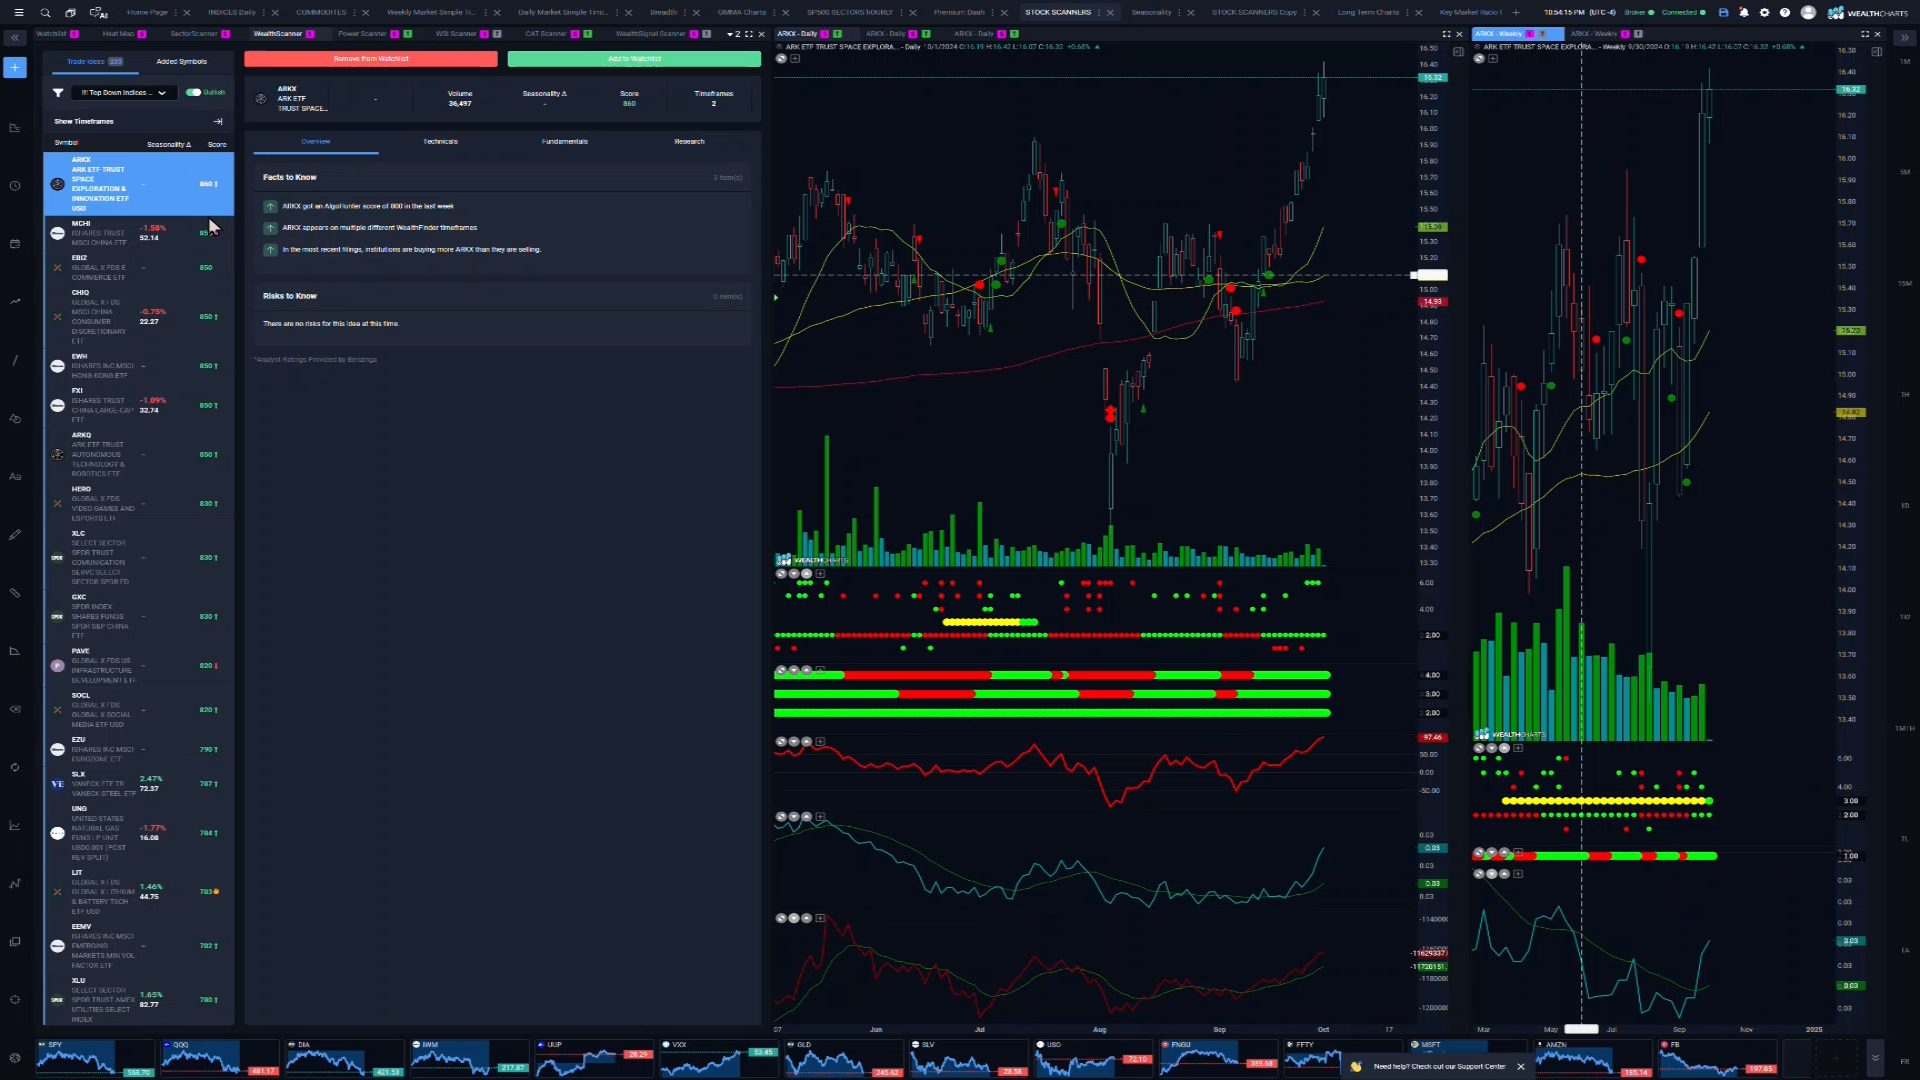Click the blue plus add button

(15, 68)
